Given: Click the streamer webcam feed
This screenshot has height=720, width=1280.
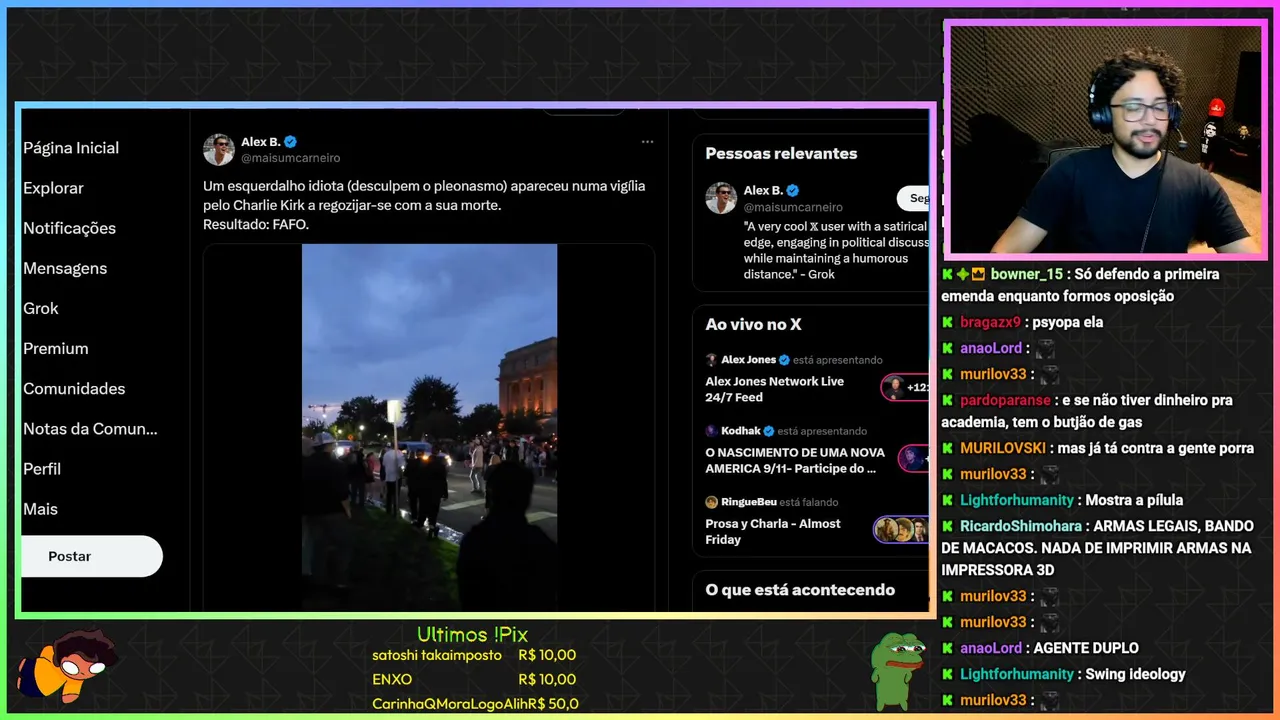Looking at the screenshot, I should click(x=1105, y=139).
